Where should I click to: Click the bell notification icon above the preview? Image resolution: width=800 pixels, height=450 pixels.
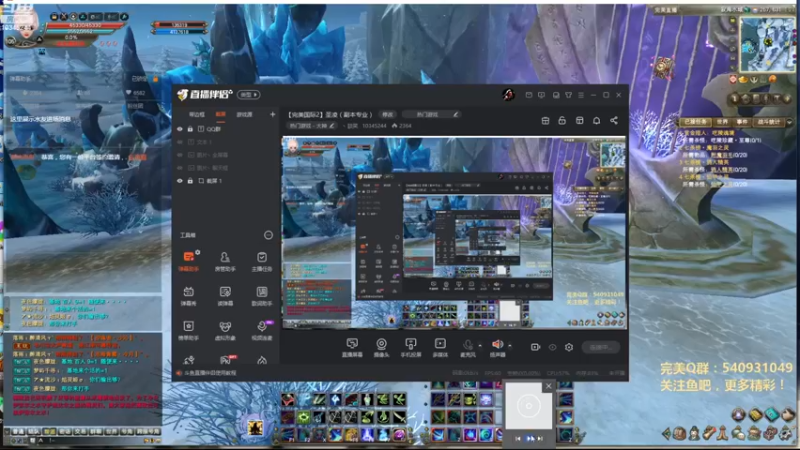[596, 120]
